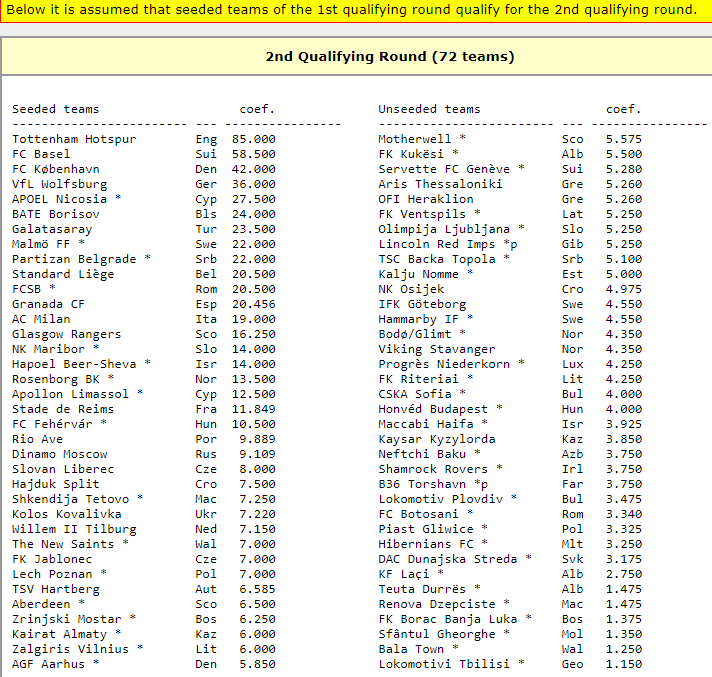The height and width of the screenshot is (677, 712).
Task: Select 'Piast Gliwice' team name
Action: (426, 529)
